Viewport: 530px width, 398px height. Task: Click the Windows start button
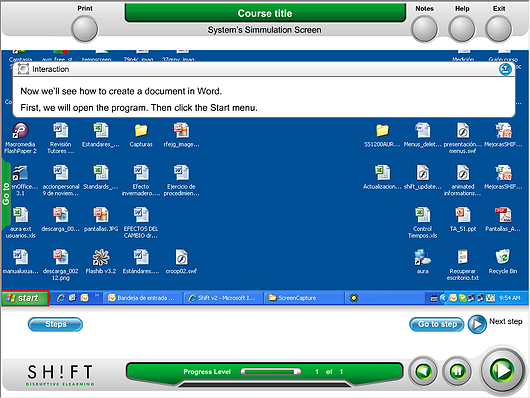[x=25, y=298]
